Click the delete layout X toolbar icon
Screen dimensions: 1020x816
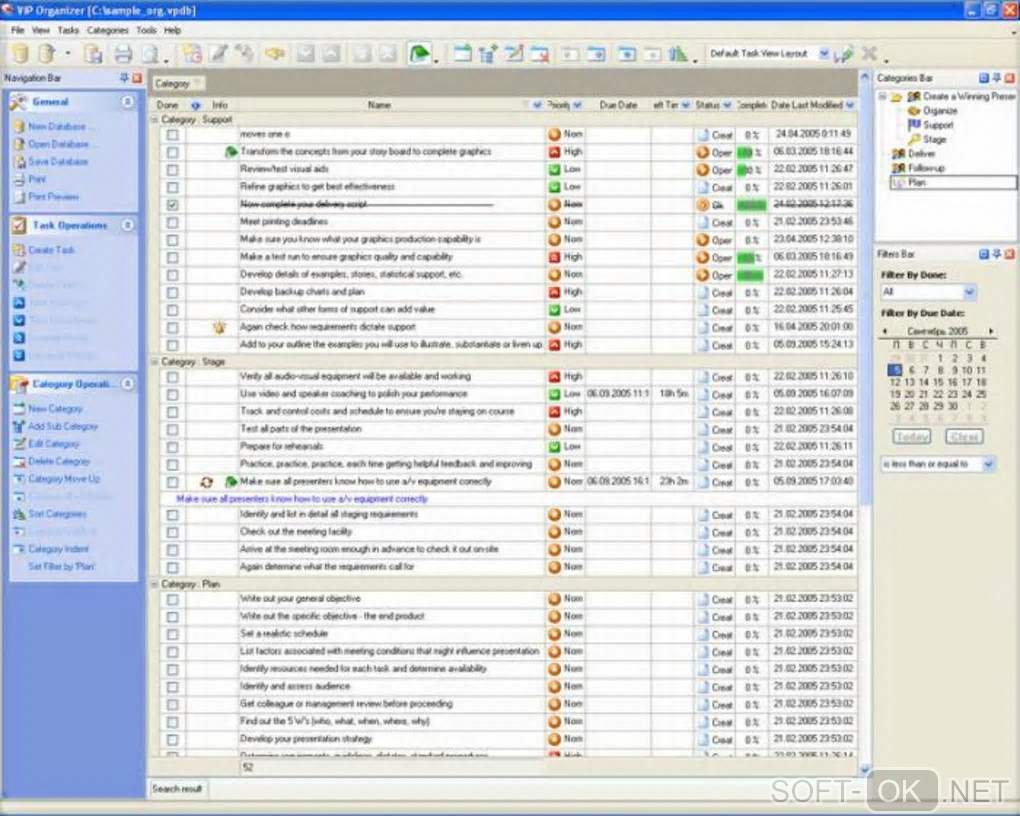pyautogui.click(x=869, y=53)
